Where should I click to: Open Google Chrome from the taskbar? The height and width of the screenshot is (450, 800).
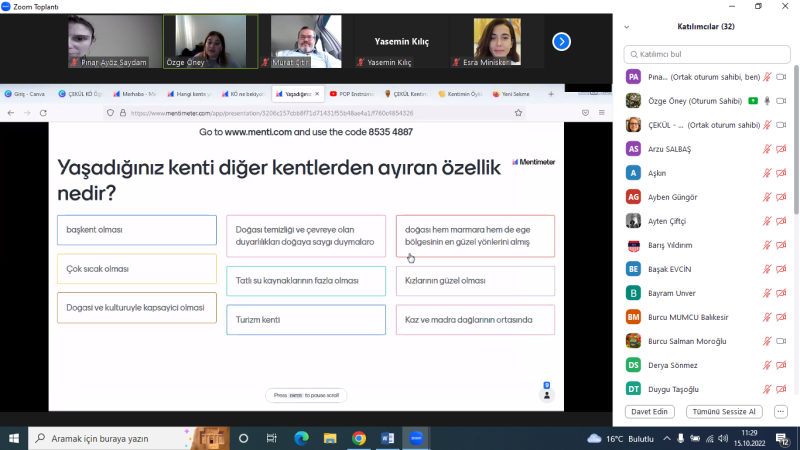(x=359, y=438)
